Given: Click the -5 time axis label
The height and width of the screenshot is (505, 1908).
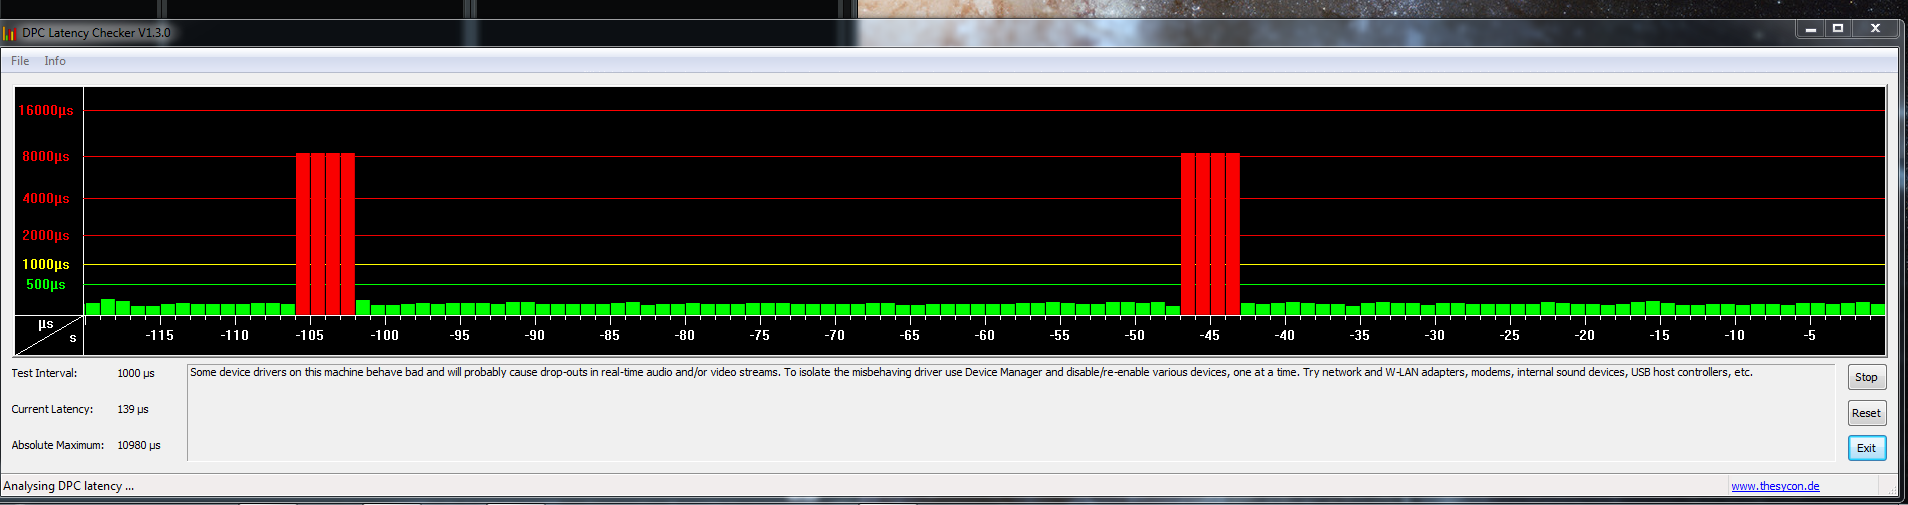Looking at the screenshot, I should [1810, 335].
